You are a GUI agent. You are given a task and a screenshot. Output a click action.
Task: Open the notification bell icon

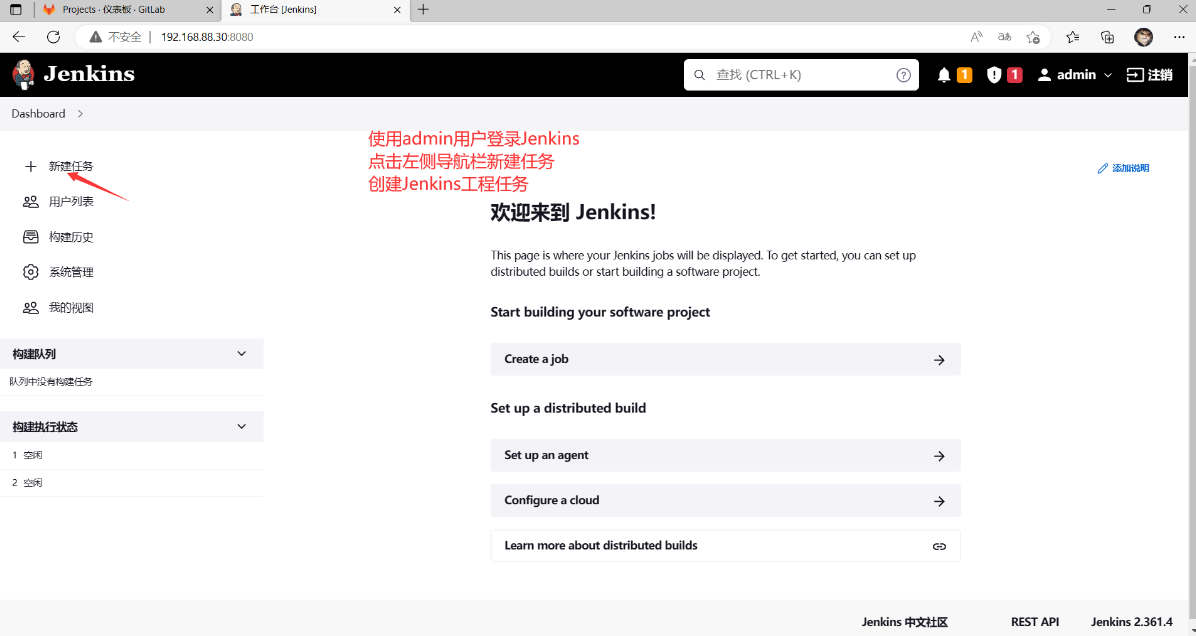click(x=944, y=75)
